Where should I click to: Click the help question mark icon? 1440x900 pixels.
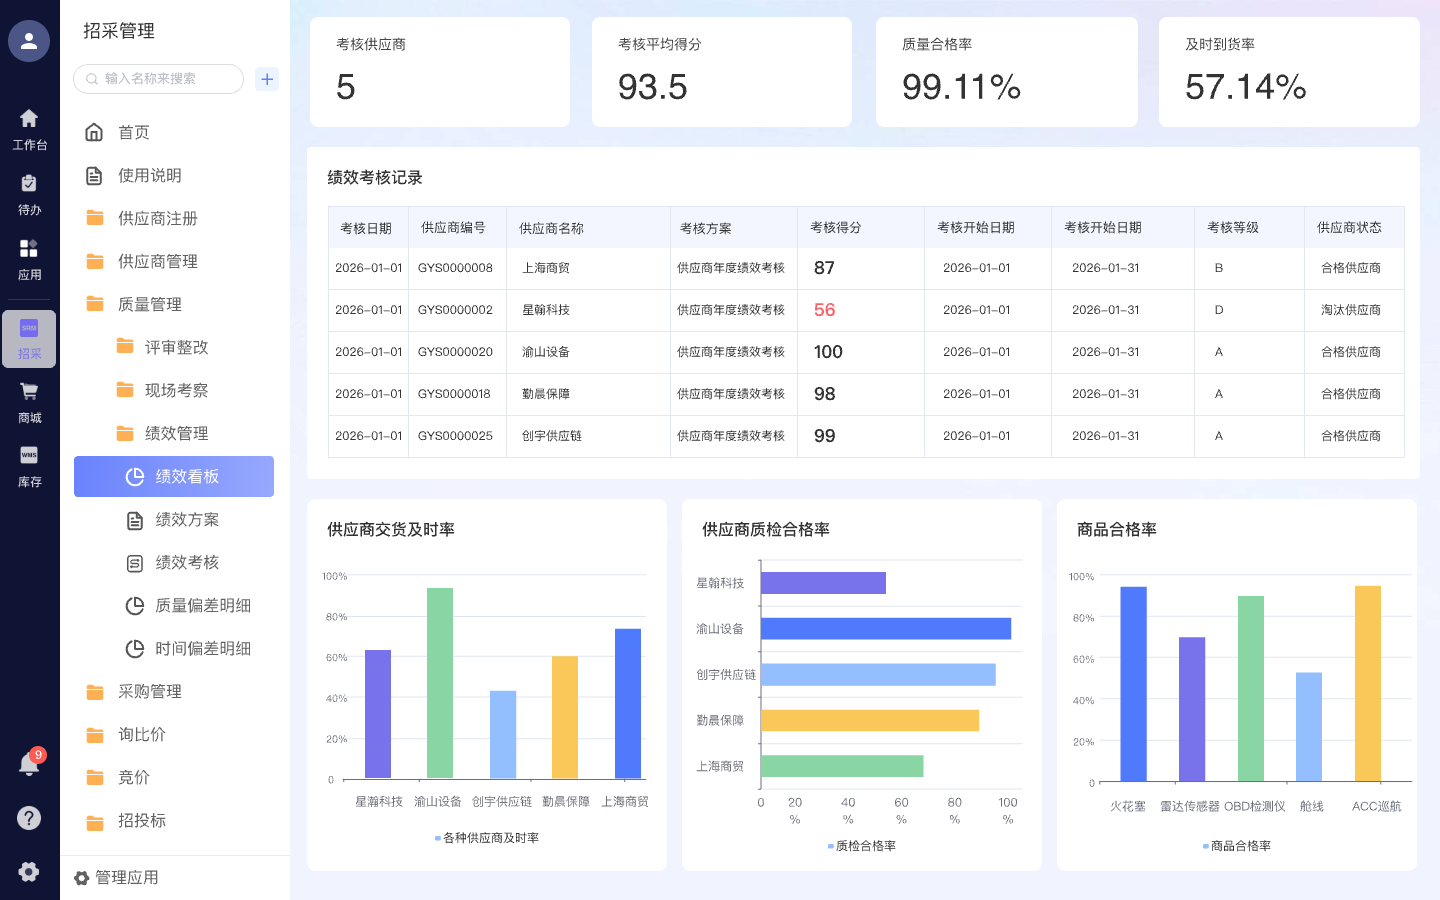(28, 818)
